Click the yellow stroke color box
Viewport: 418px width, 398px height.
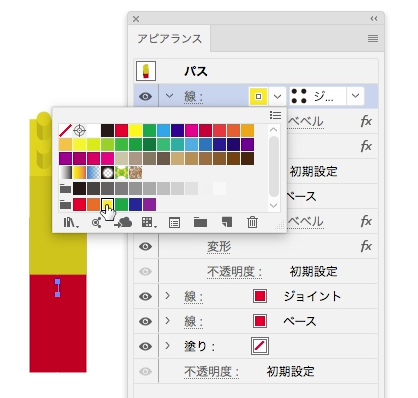pos(258,96)
